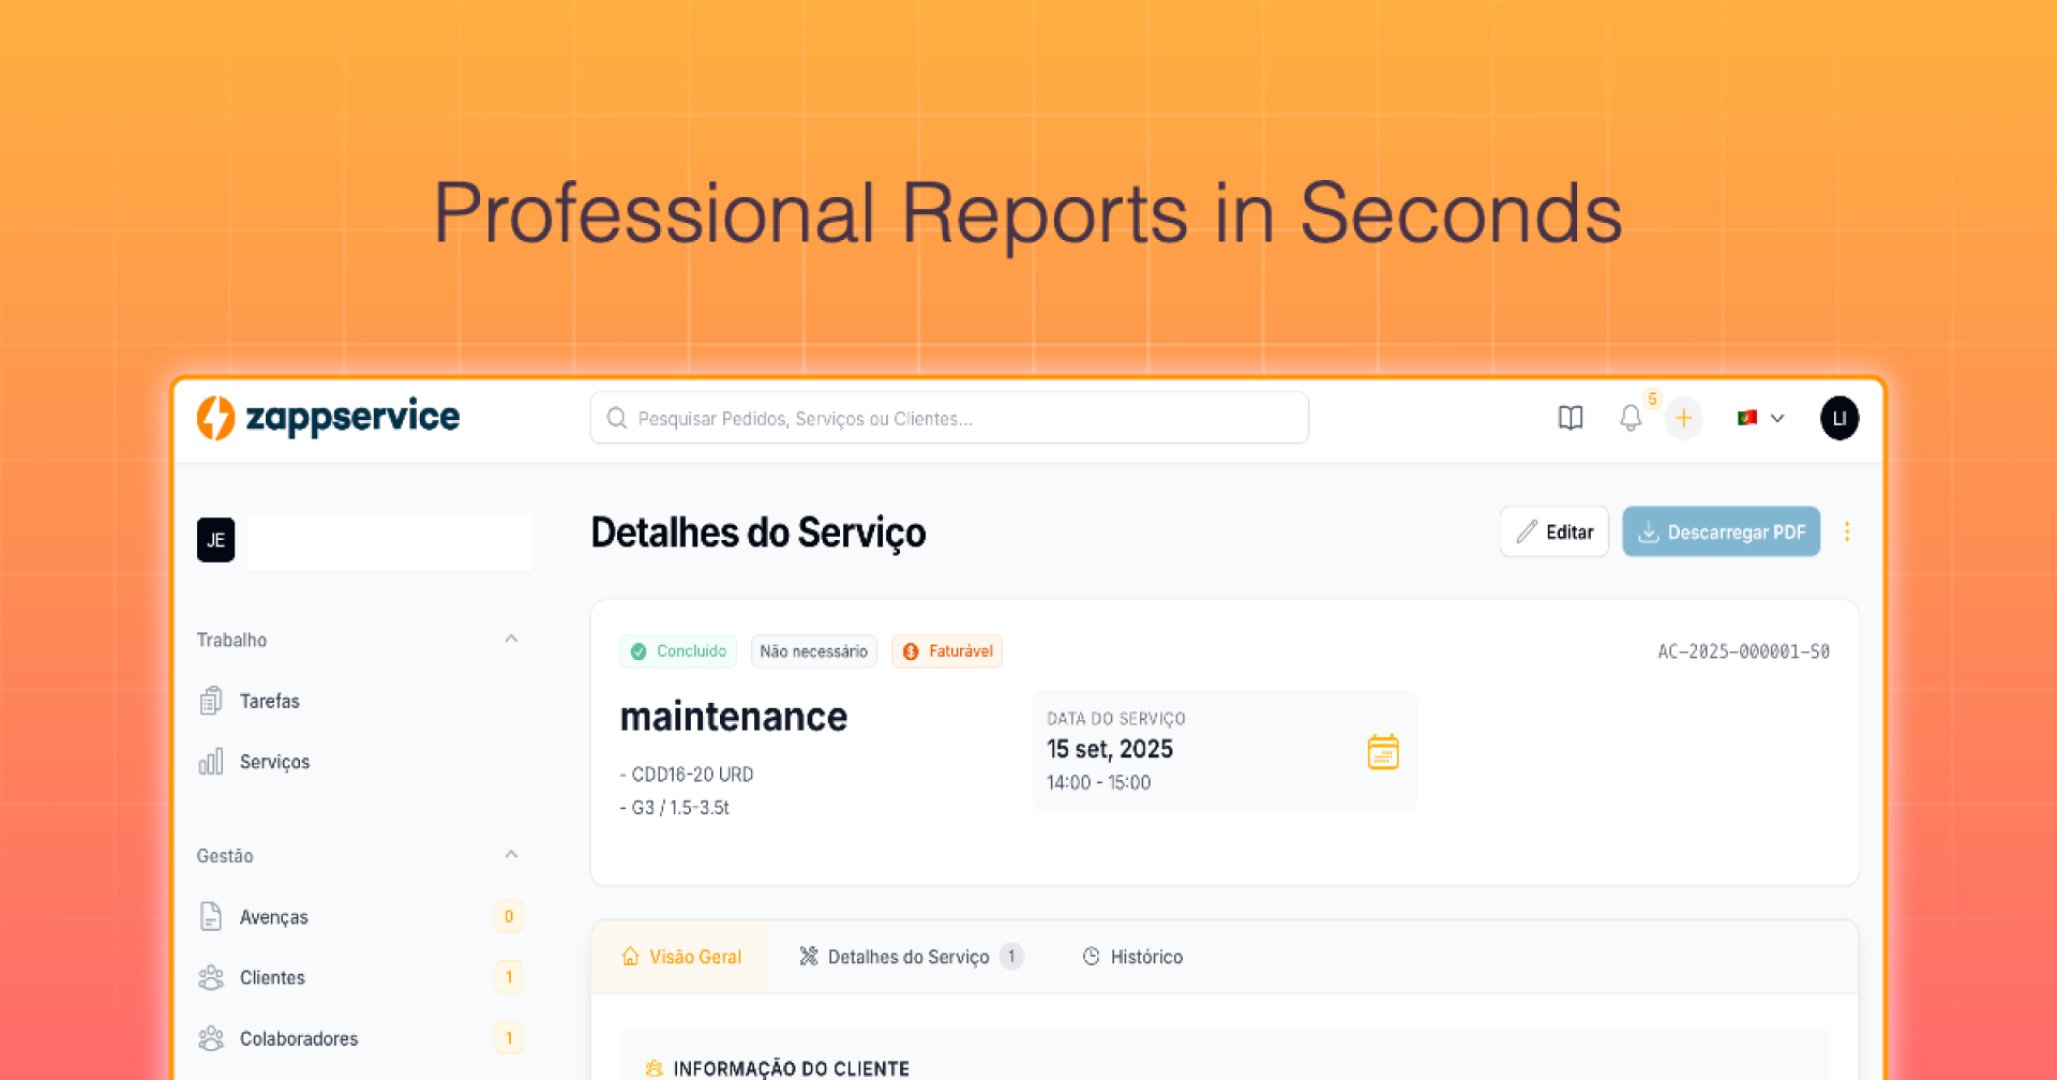Collapse the Trabalho section
Screen dimensions: 2057x1080
coord(512,639)
